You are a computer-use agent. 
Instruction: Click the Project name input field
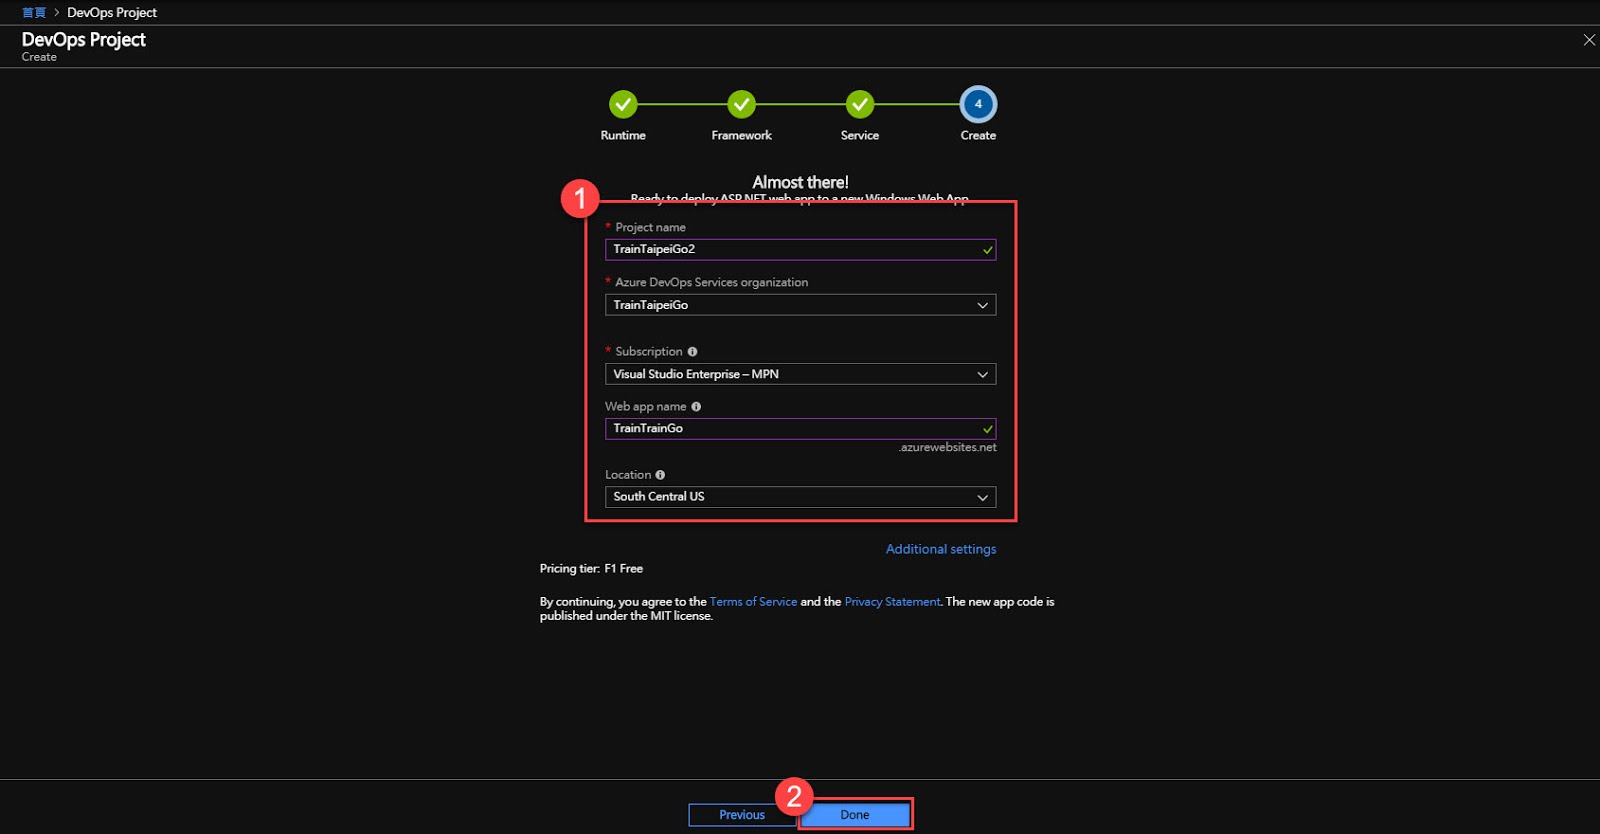[800, 249]
